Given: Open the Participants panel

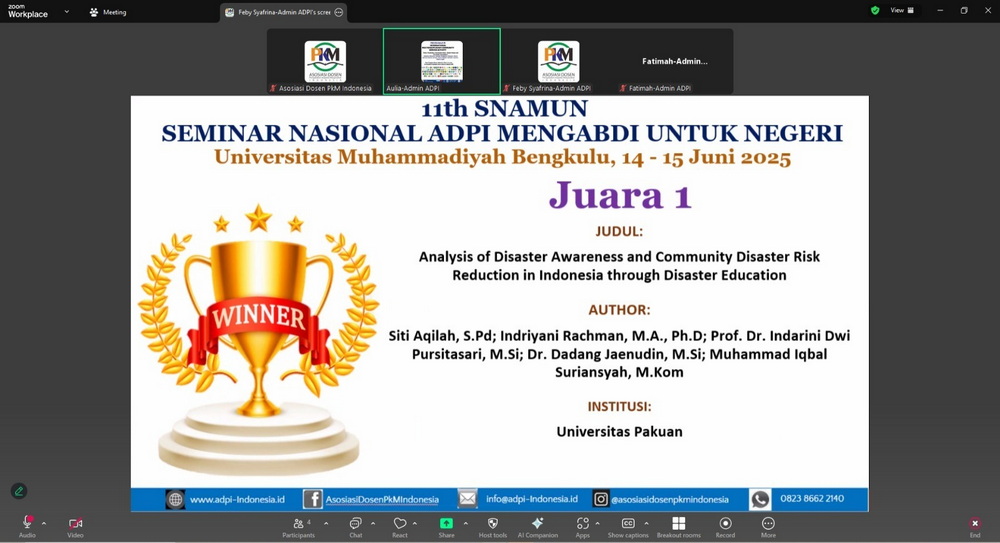Looking at the screenshot, I should pyautogui.click(x=298, y=526).
